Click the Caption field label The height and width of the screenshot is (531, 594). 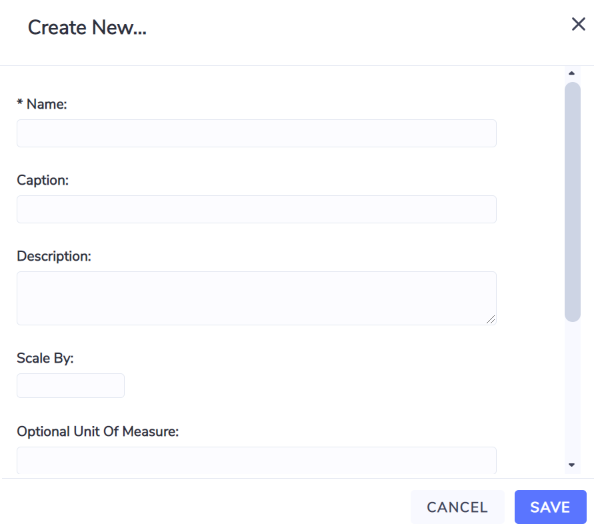[x=43, y=180]
